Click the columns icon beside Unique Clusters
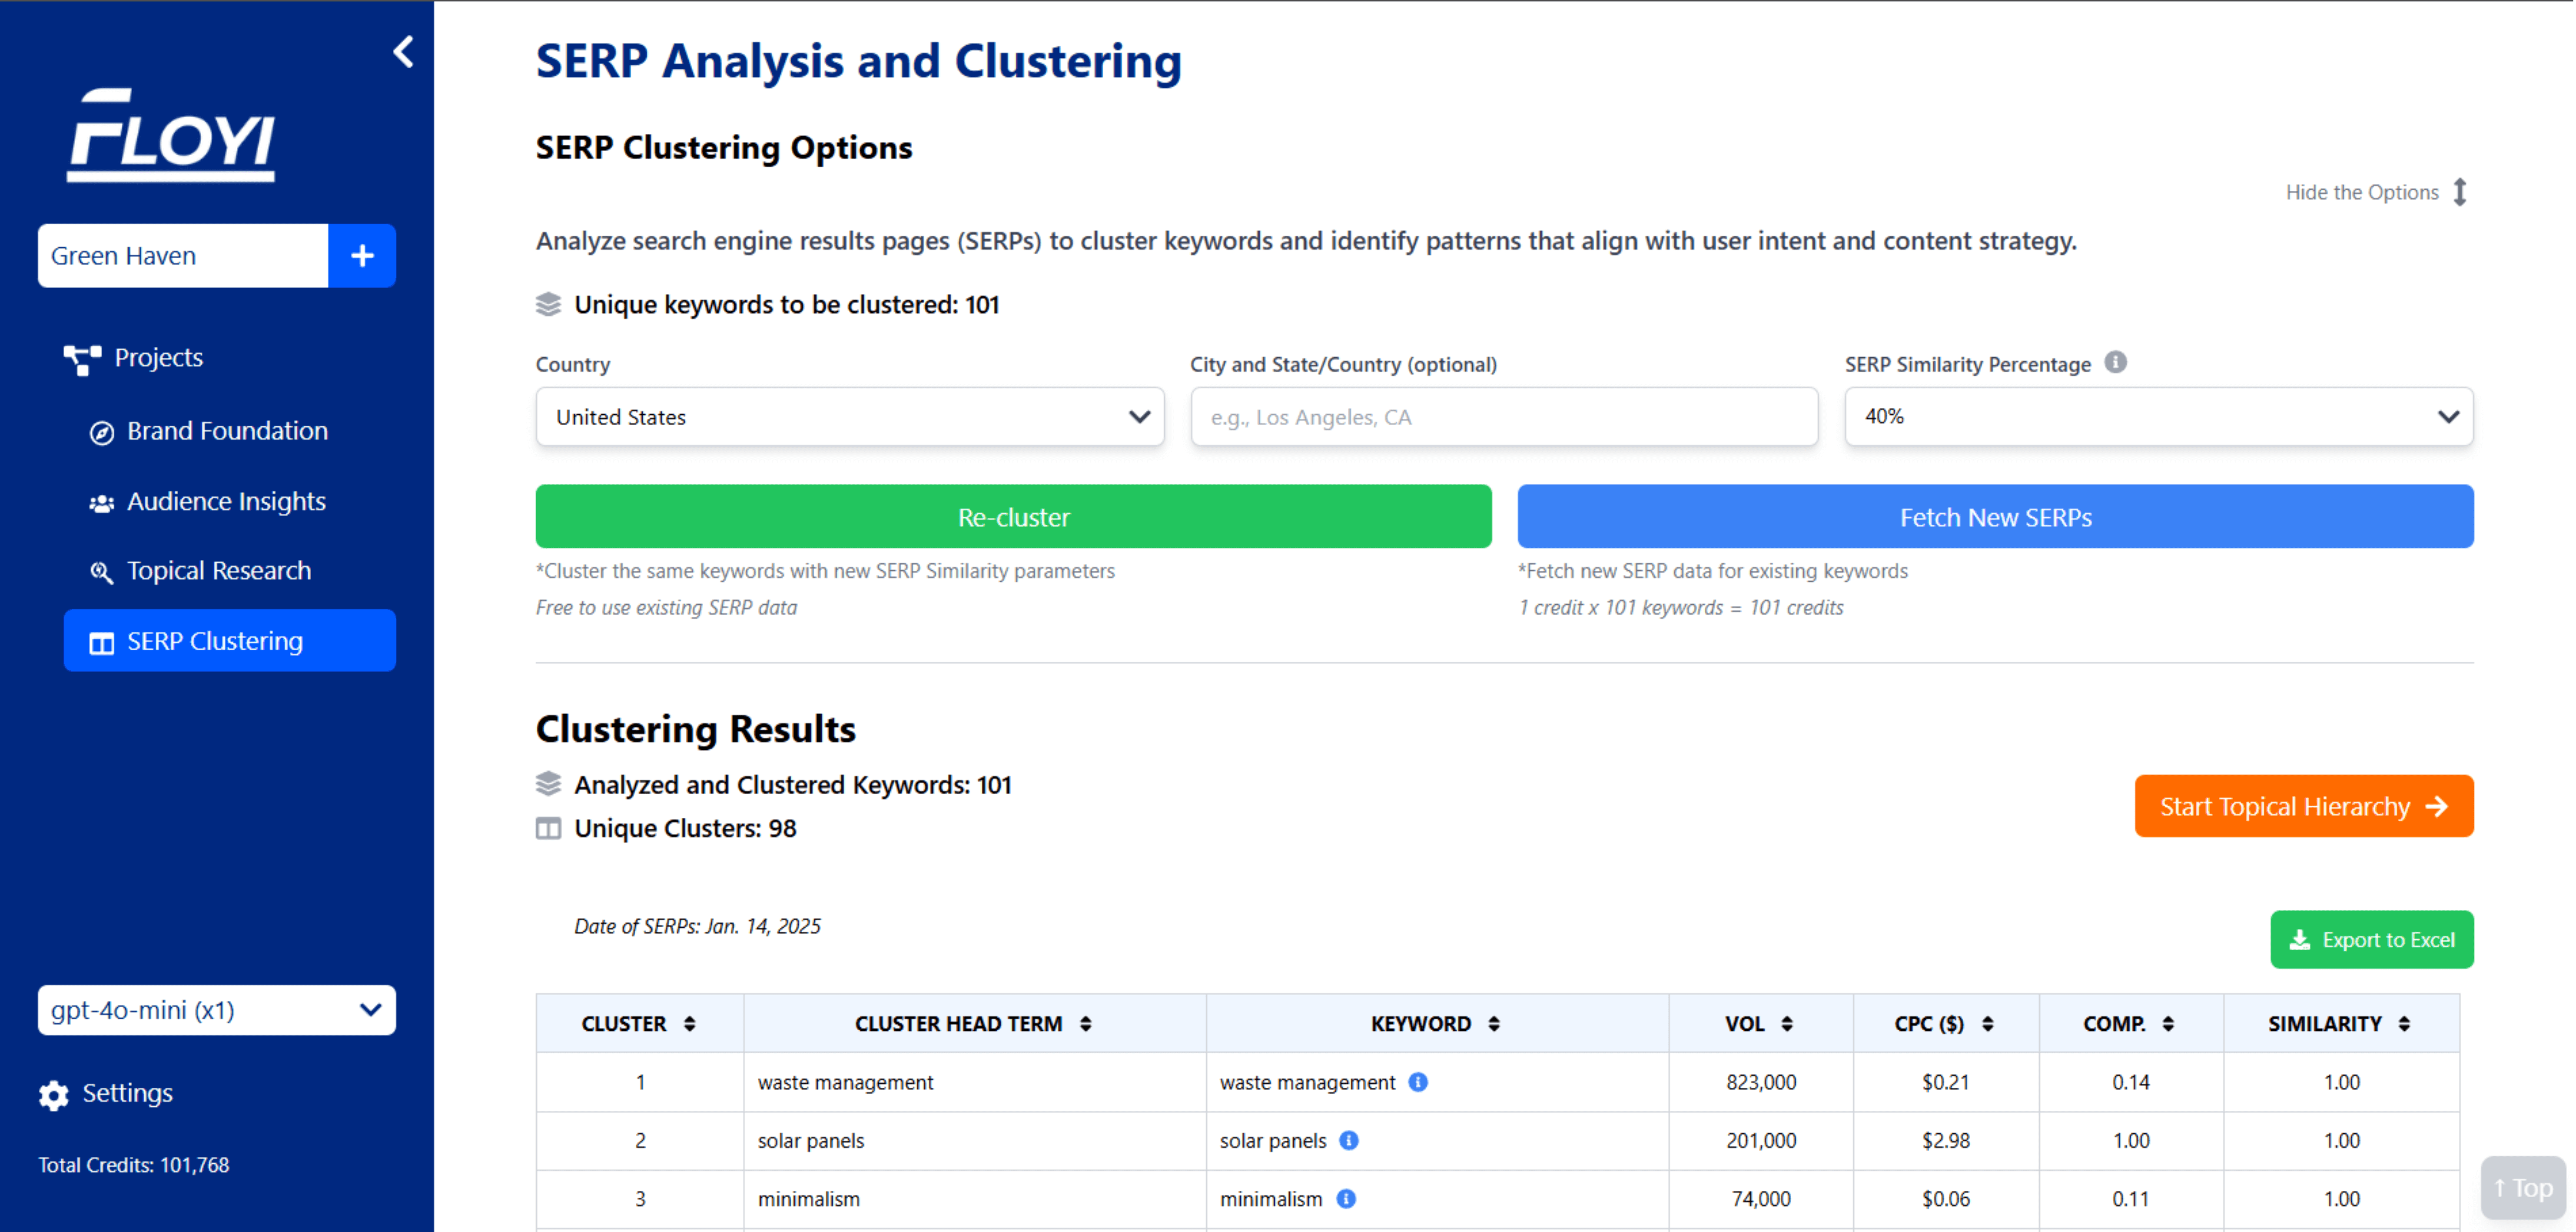This screenshot has height=1232, width=2576. tap(548, 828)
